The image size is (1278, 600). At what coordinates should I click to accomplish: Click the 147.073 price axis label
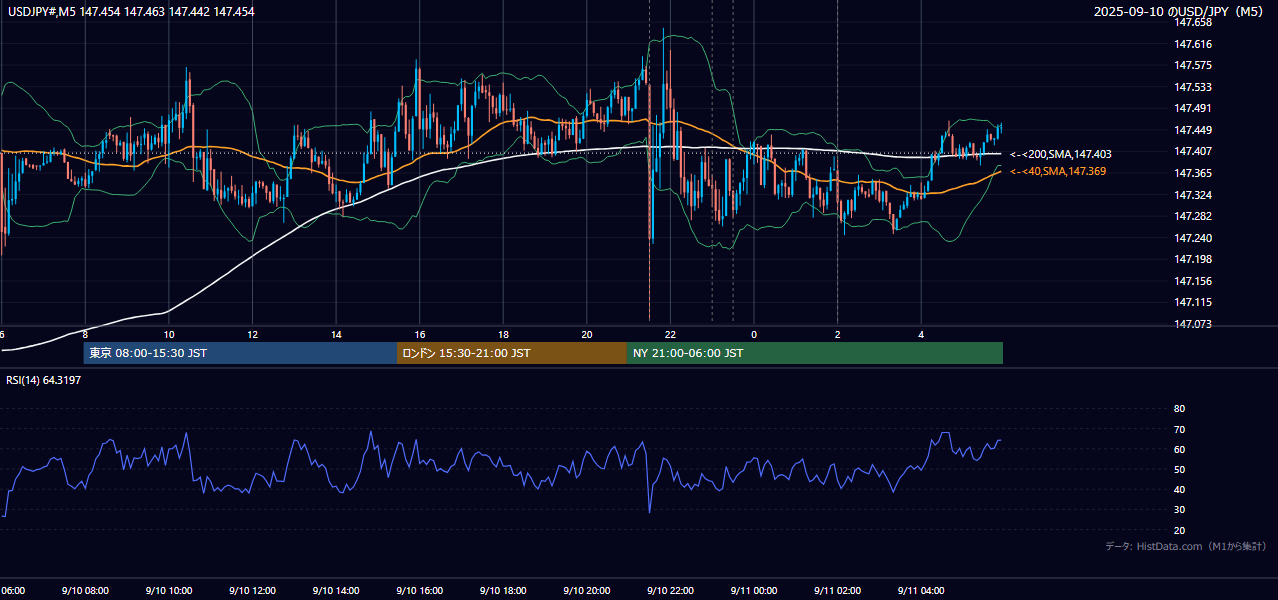tap(1194, 324)
